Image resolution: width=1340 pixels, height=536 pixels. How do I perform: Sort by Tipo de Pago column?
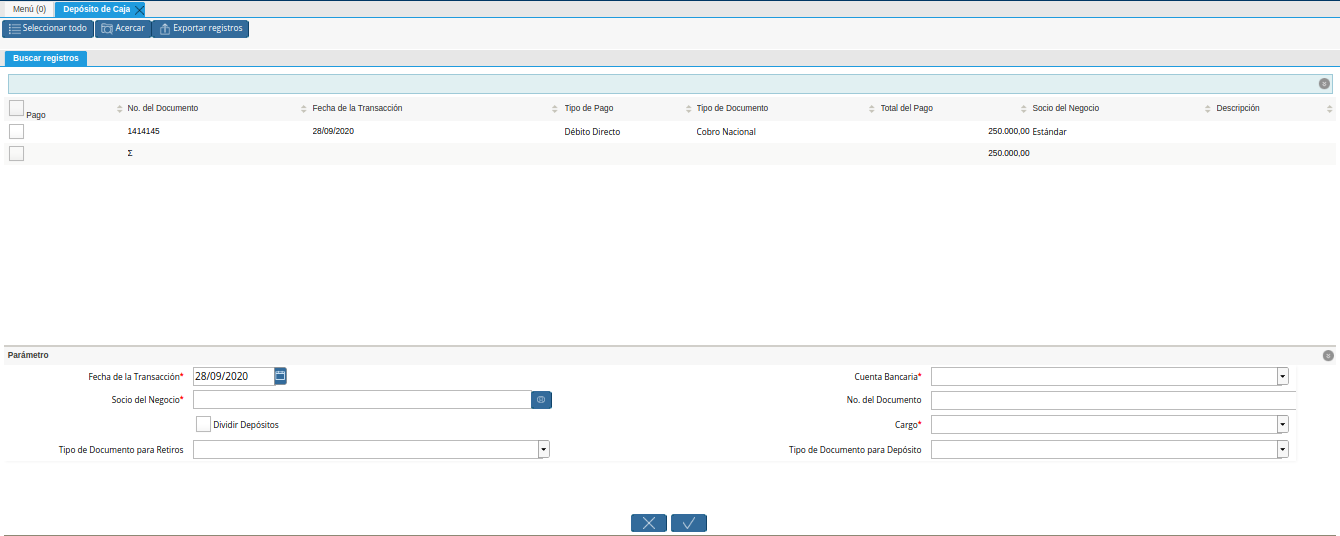589,108
